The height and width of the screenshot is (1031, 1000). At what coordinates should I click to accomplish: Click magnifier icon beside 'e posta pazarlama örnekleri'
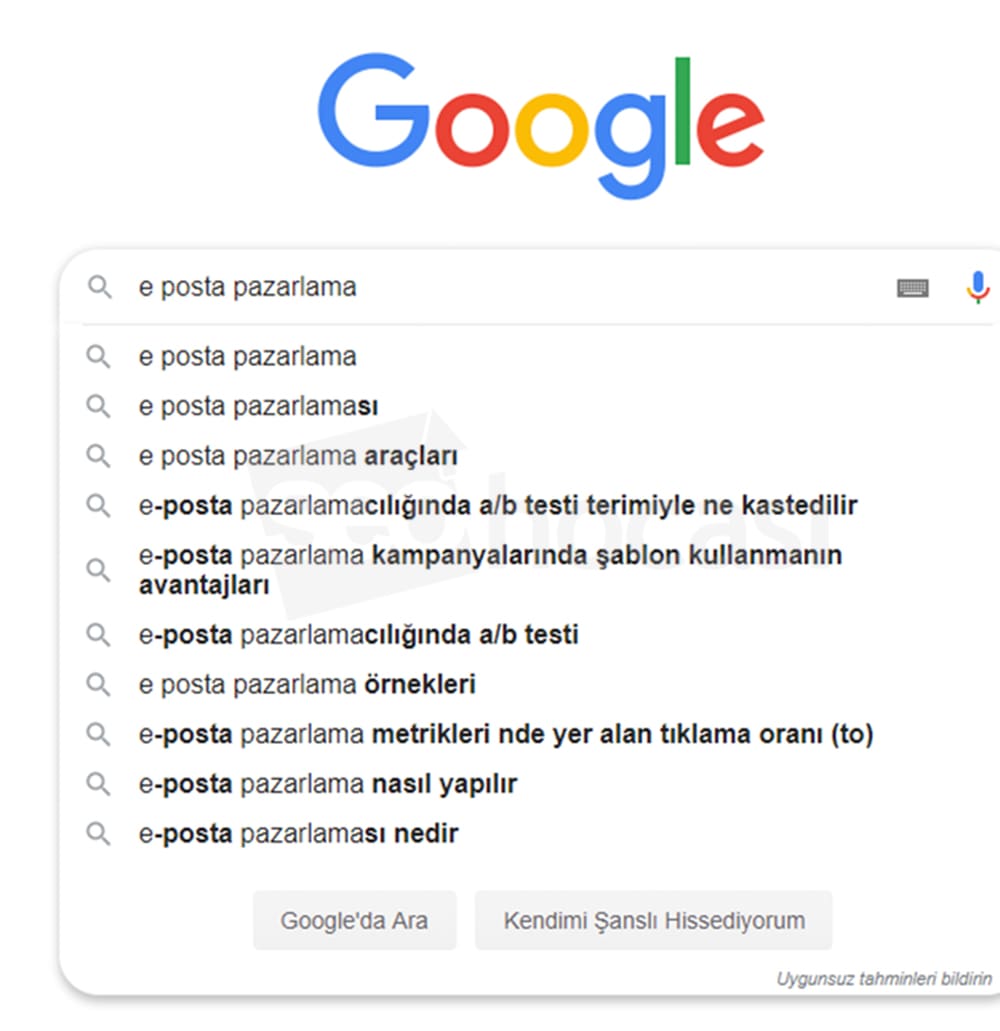[98, 684]
